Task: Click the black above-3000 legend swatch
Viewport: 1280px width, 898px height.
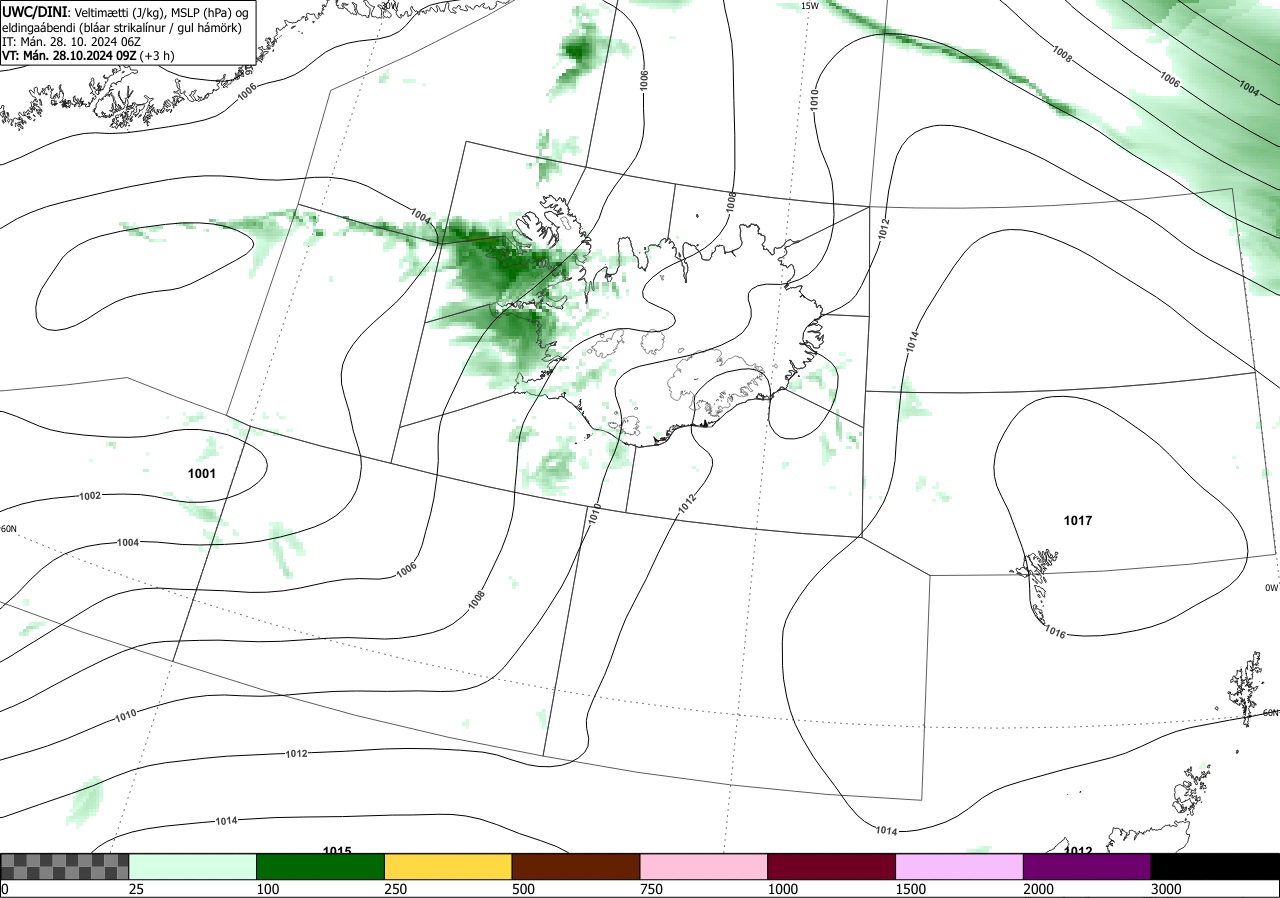Action: (x=1215, y=866)
